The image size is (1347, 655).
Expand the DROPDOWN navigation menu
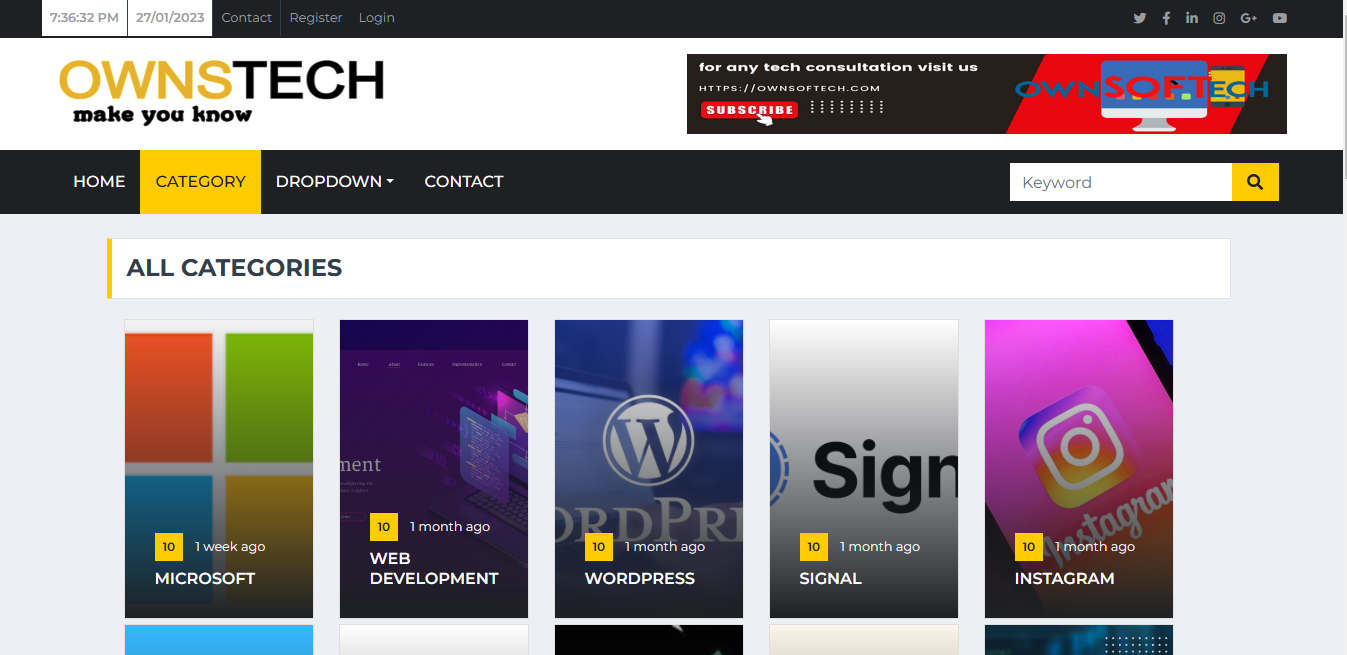(x=334, y=182)
